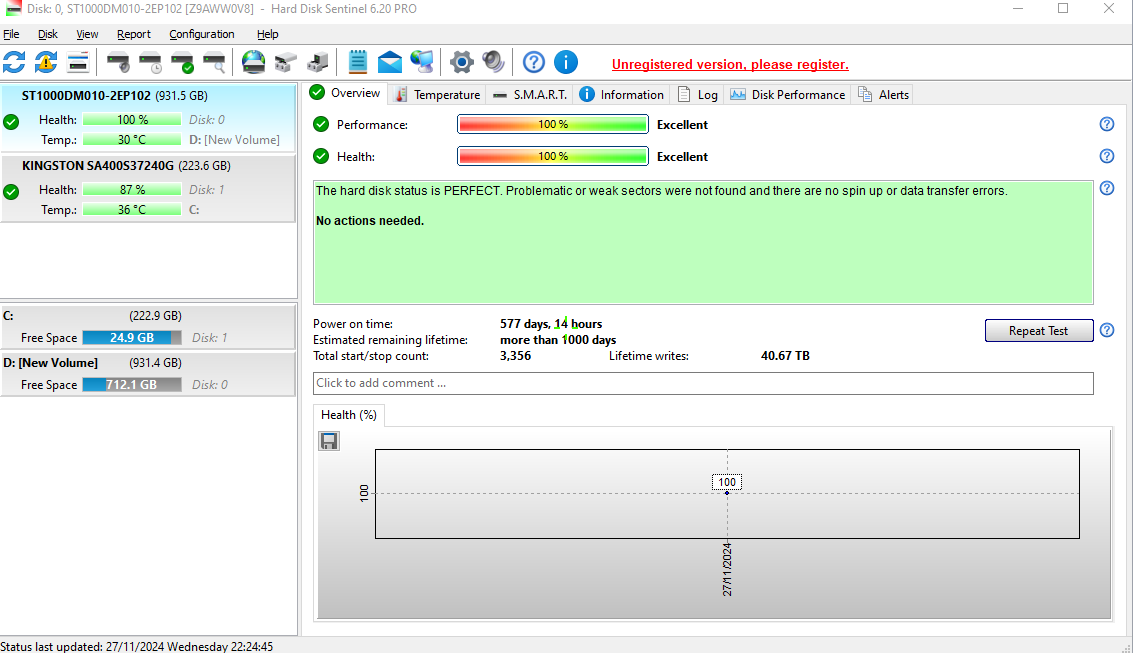Select the C: partition entry
Image resolution: width=1133 pixels, height=653 pixels.
(x=148, y=327)
